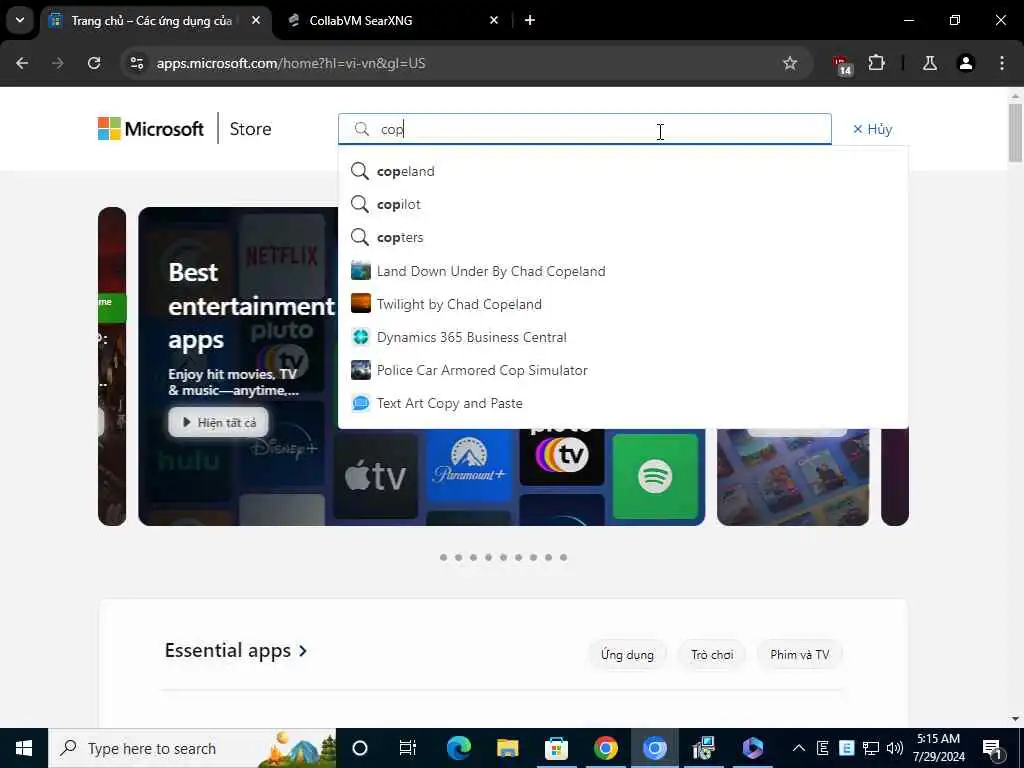The width and height of the screenshot is (1024, 768).
Task: Reload the Microsoft Store page
Action: pos(94,63)
